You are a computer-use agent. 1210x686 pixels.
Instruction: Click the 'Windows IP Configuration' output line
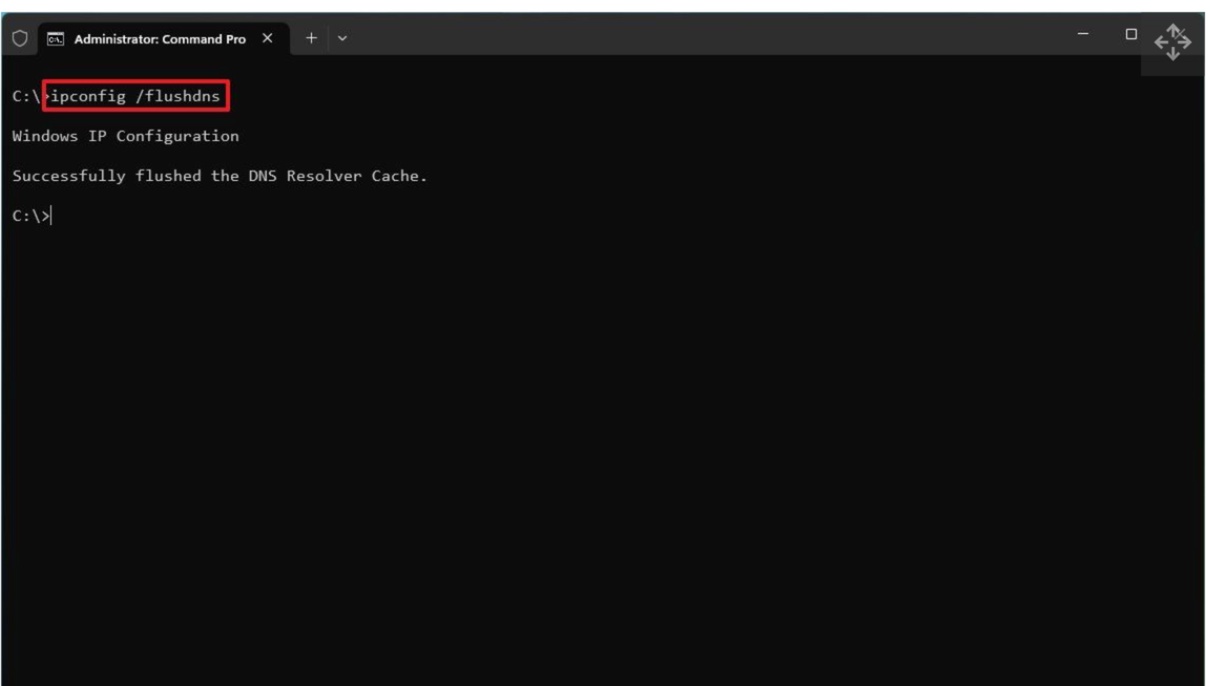coord(125,135)
